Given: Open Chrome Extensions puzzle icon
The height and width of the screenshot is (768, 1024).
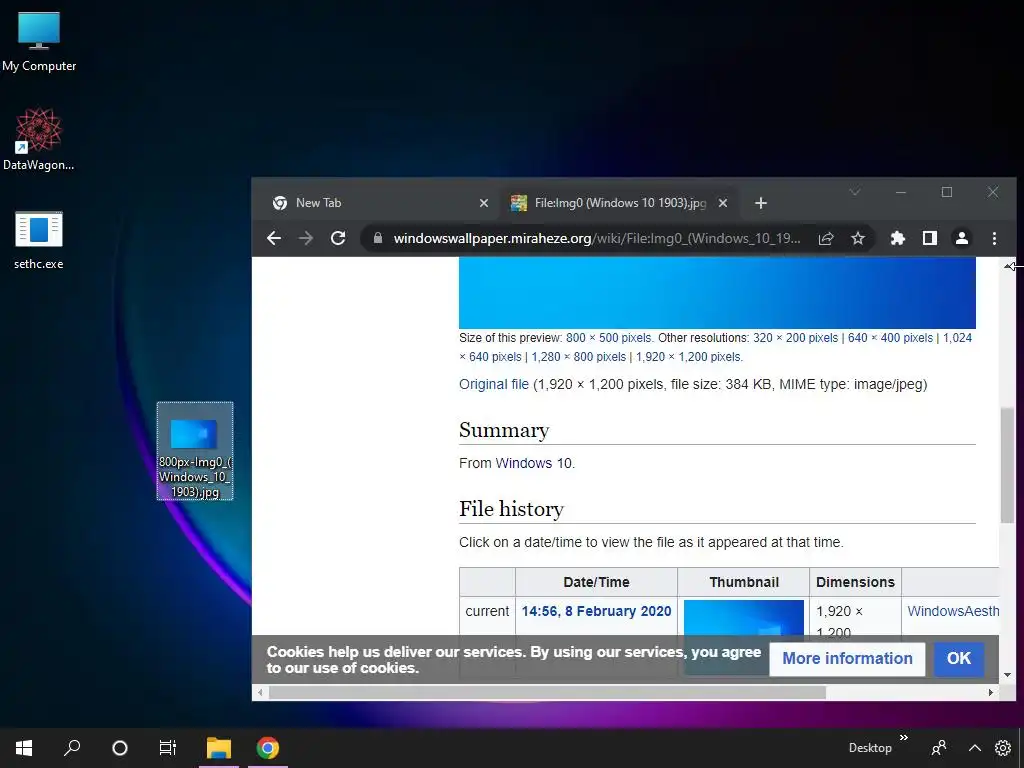Looking at the screenshot, I should 897,238.
